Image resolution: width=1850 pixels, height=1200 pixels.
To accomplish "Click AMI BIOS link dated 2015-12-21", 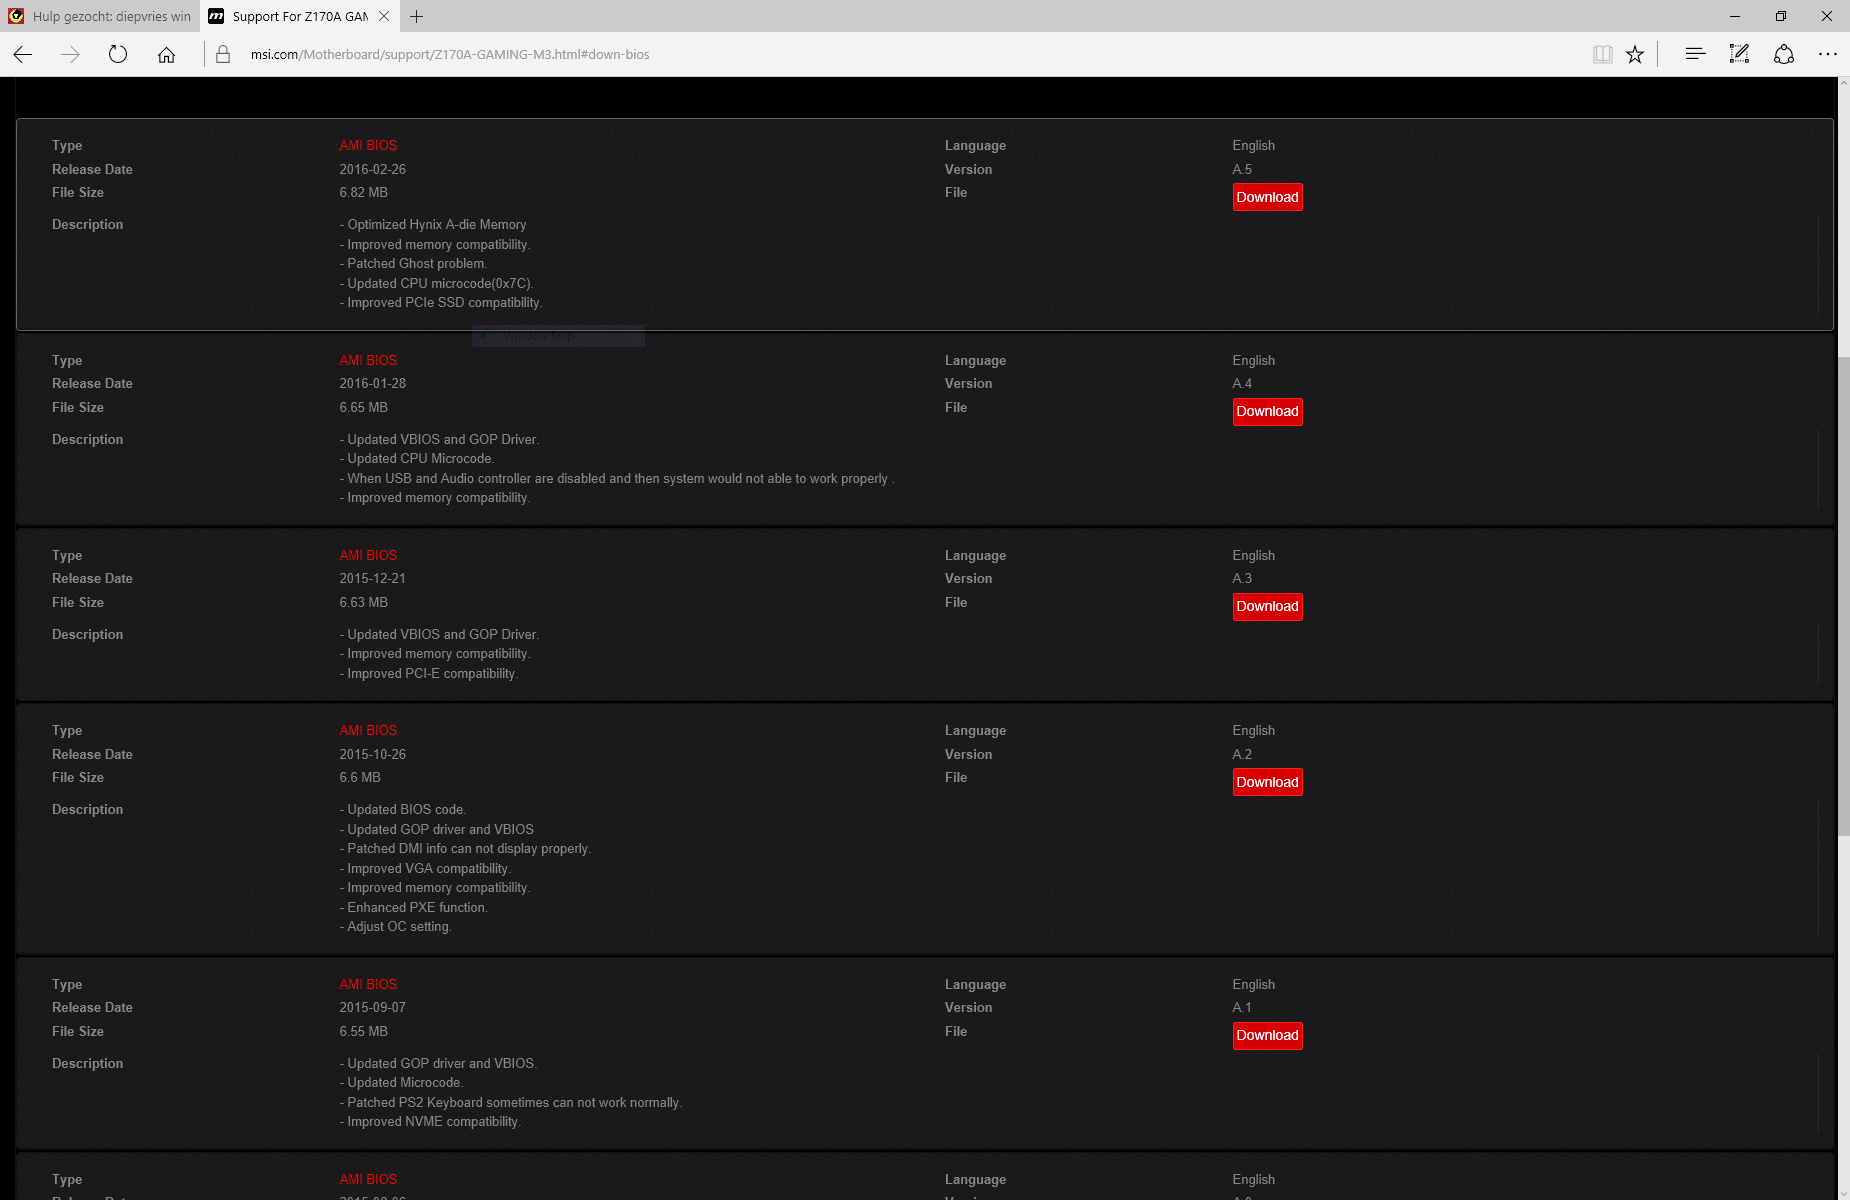I will coord(368,555).
